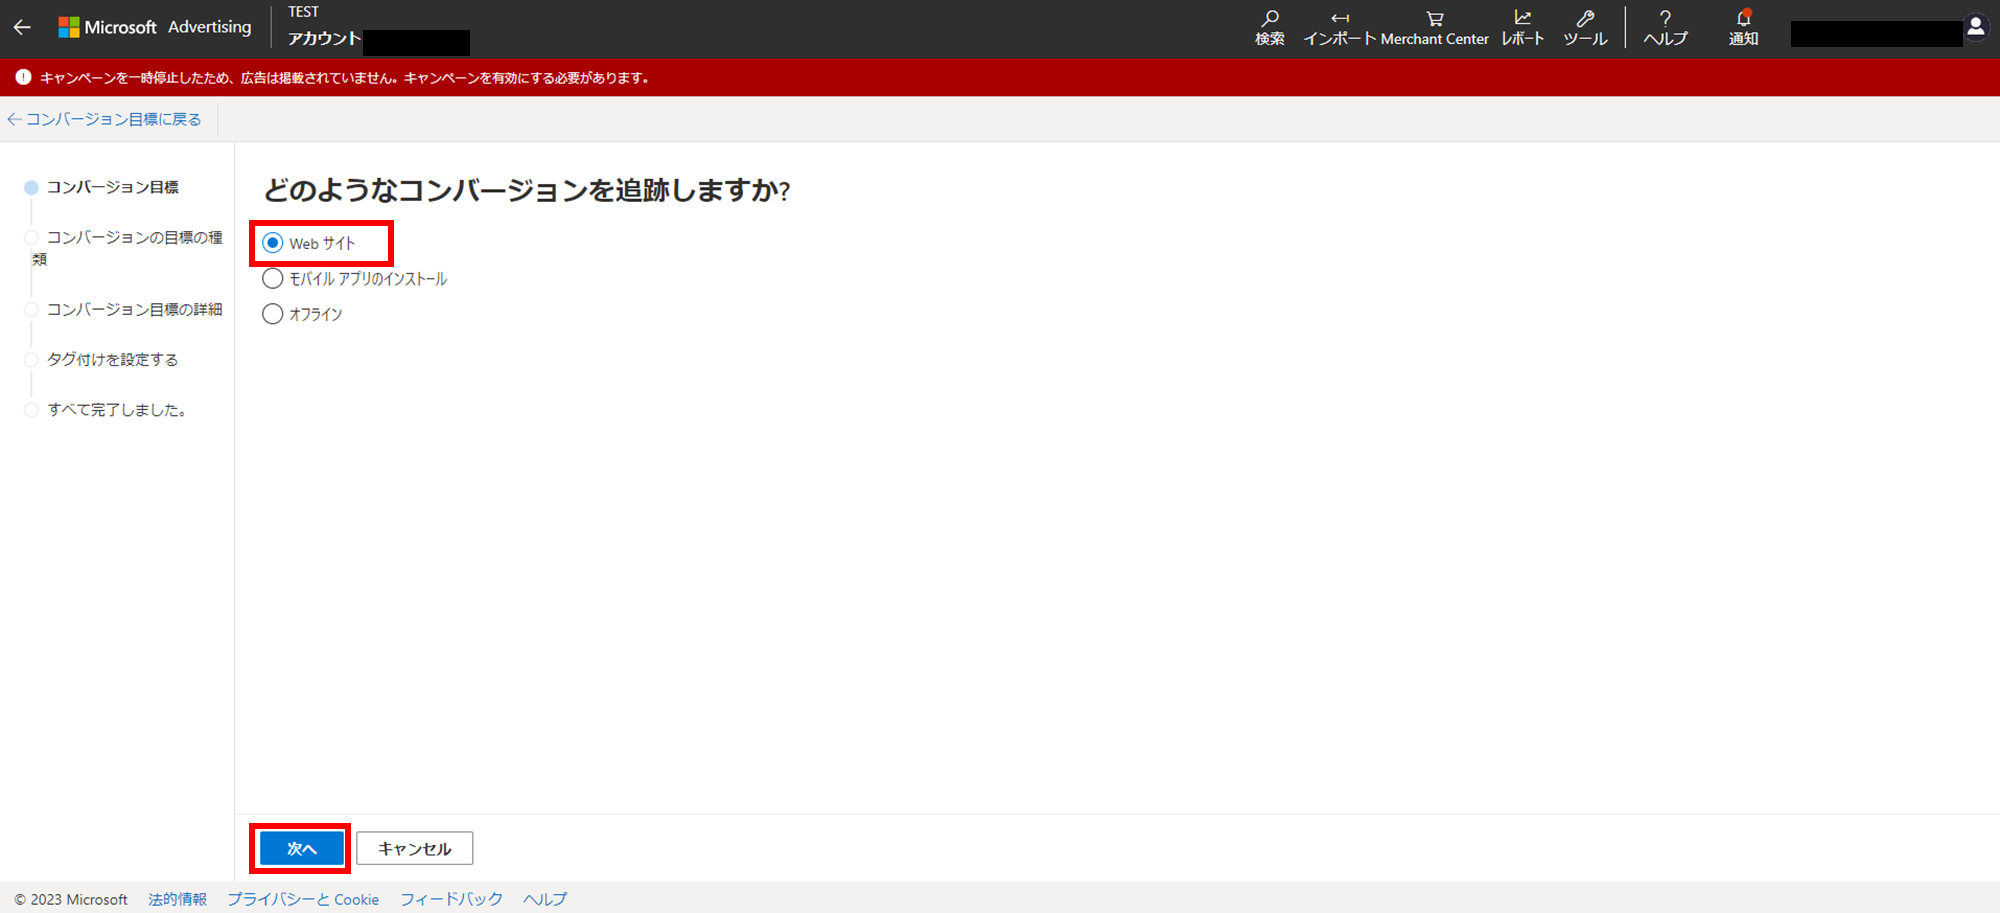Open the 法的情報 footer link
2000x913 pixels.
point(177,899)
